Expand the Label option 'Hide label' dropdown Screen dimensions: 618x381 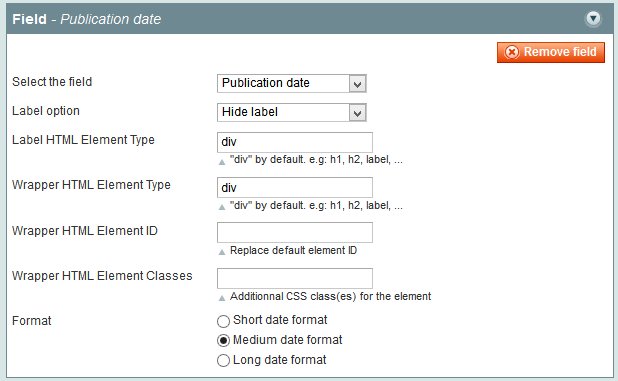[x=292, y=113]
